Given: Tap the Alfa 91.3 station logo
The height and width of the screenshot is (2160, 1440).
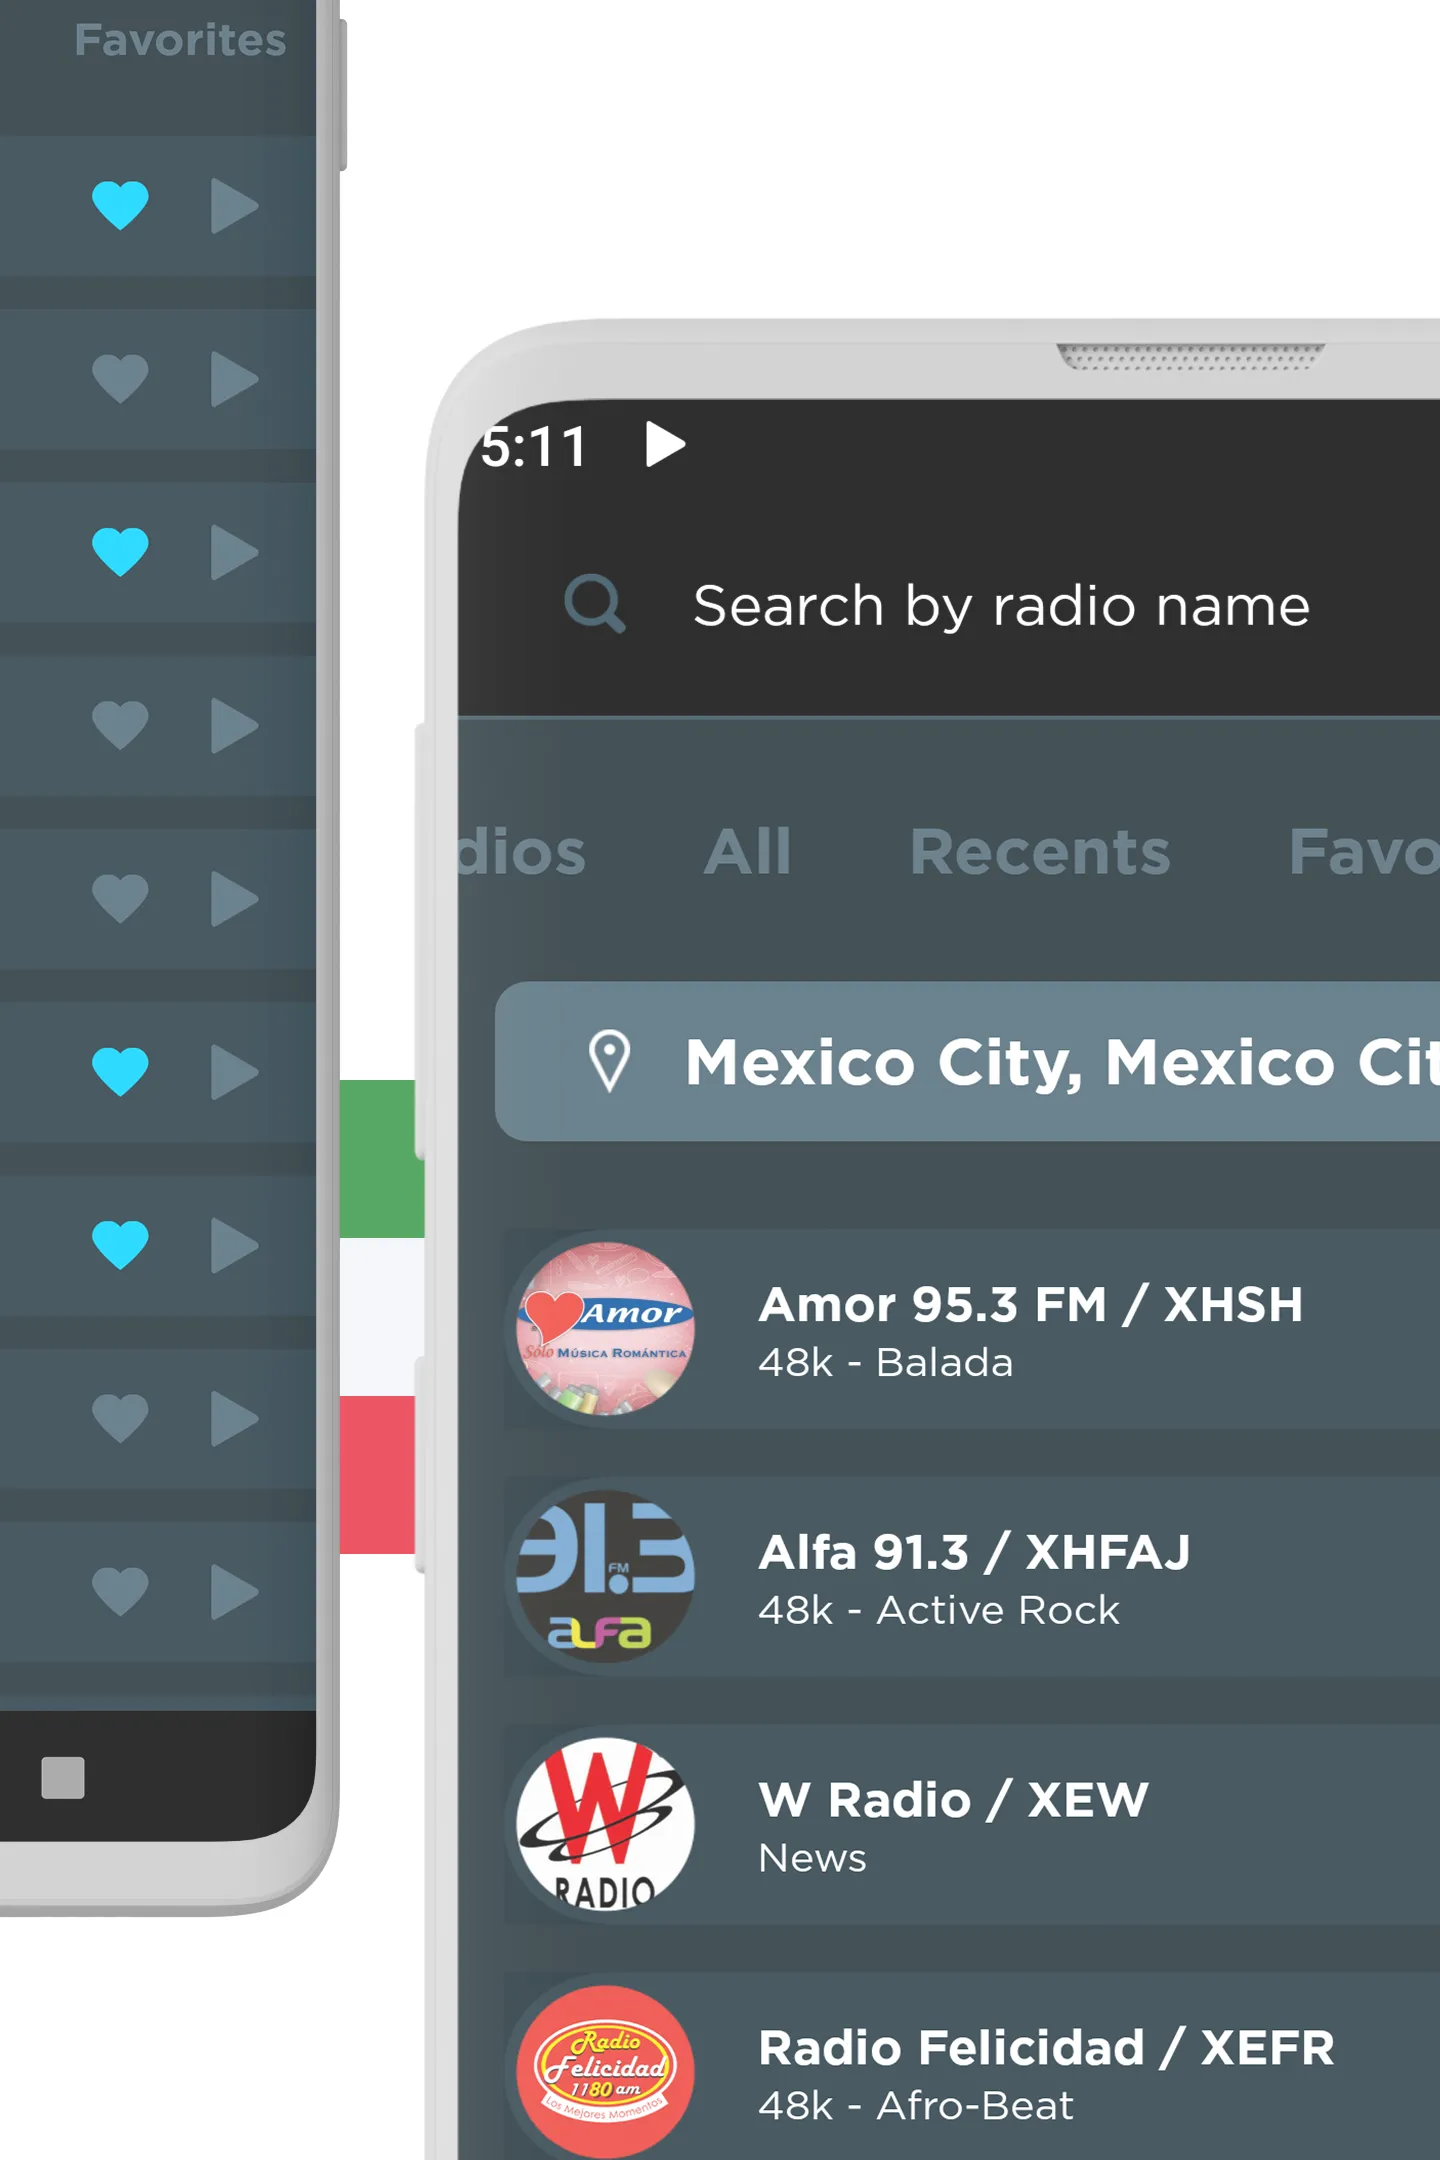Looking at the screenshot, I should 605,1576.
